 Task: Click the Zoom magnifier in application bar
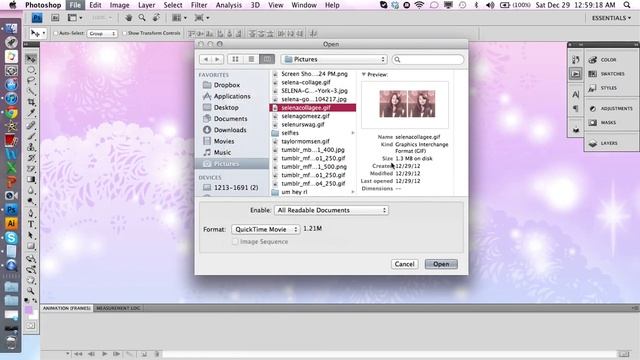tap(142, 18)
